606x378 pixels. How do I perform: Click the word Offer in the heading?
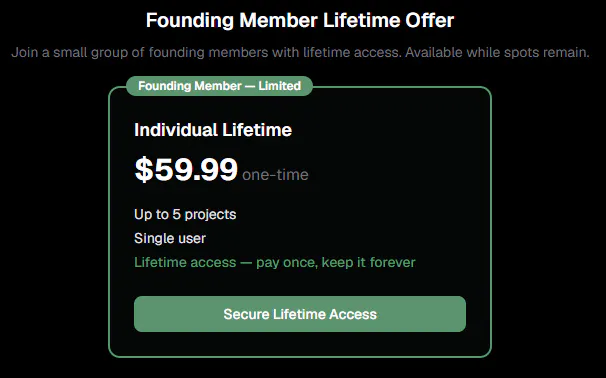pyautogui.click(x=429, y=20)
